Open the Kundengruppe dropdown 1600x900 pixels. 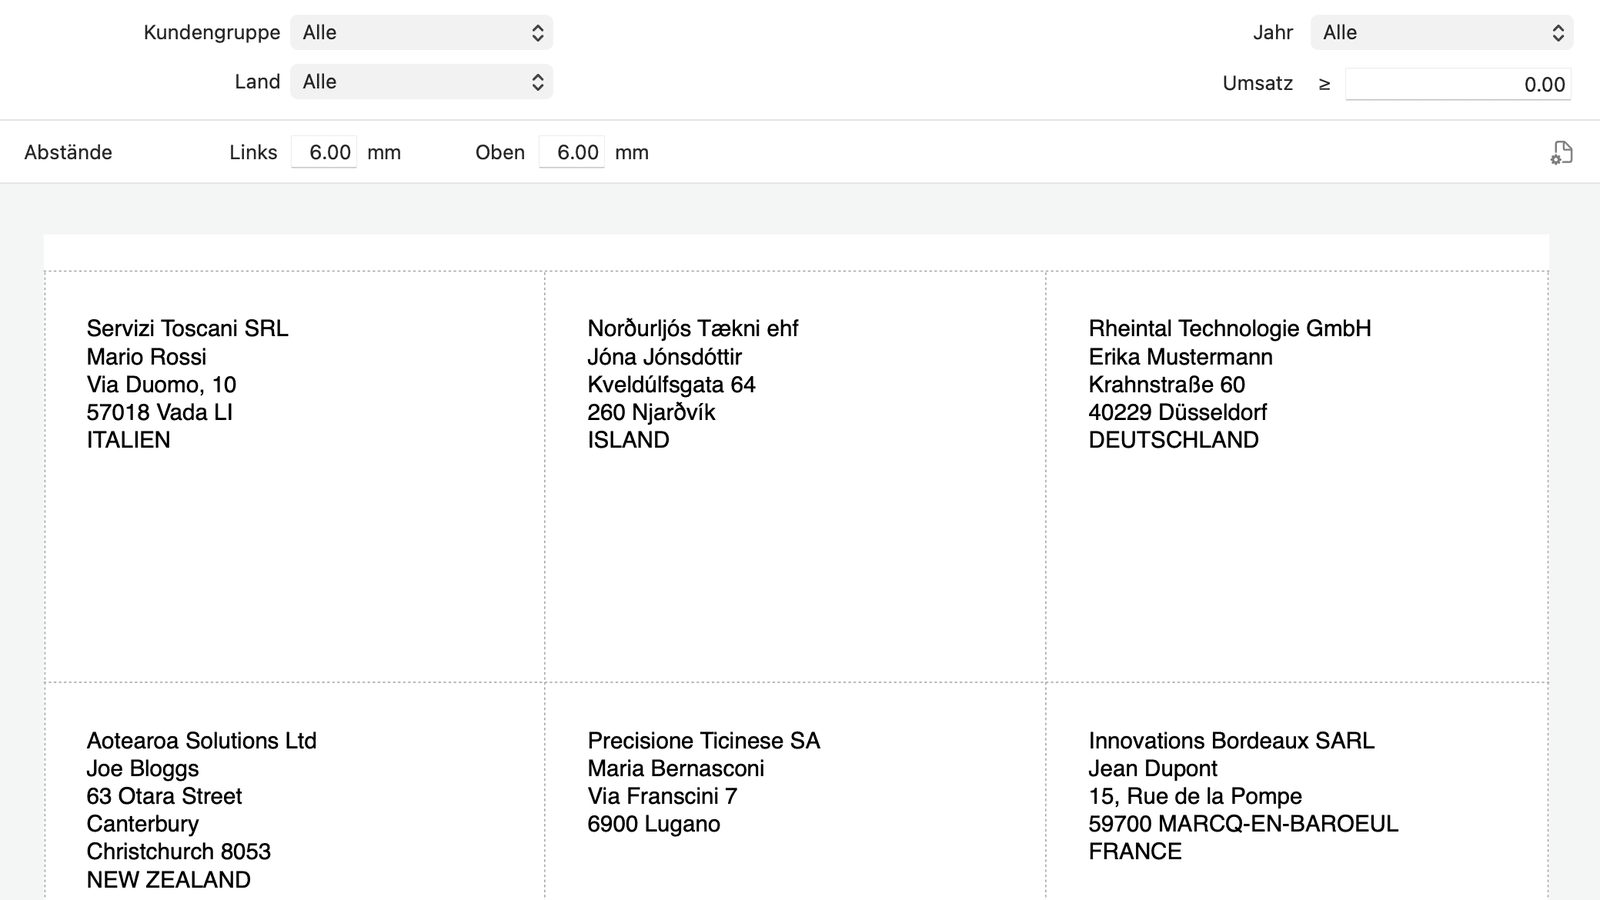pos(421,33)
